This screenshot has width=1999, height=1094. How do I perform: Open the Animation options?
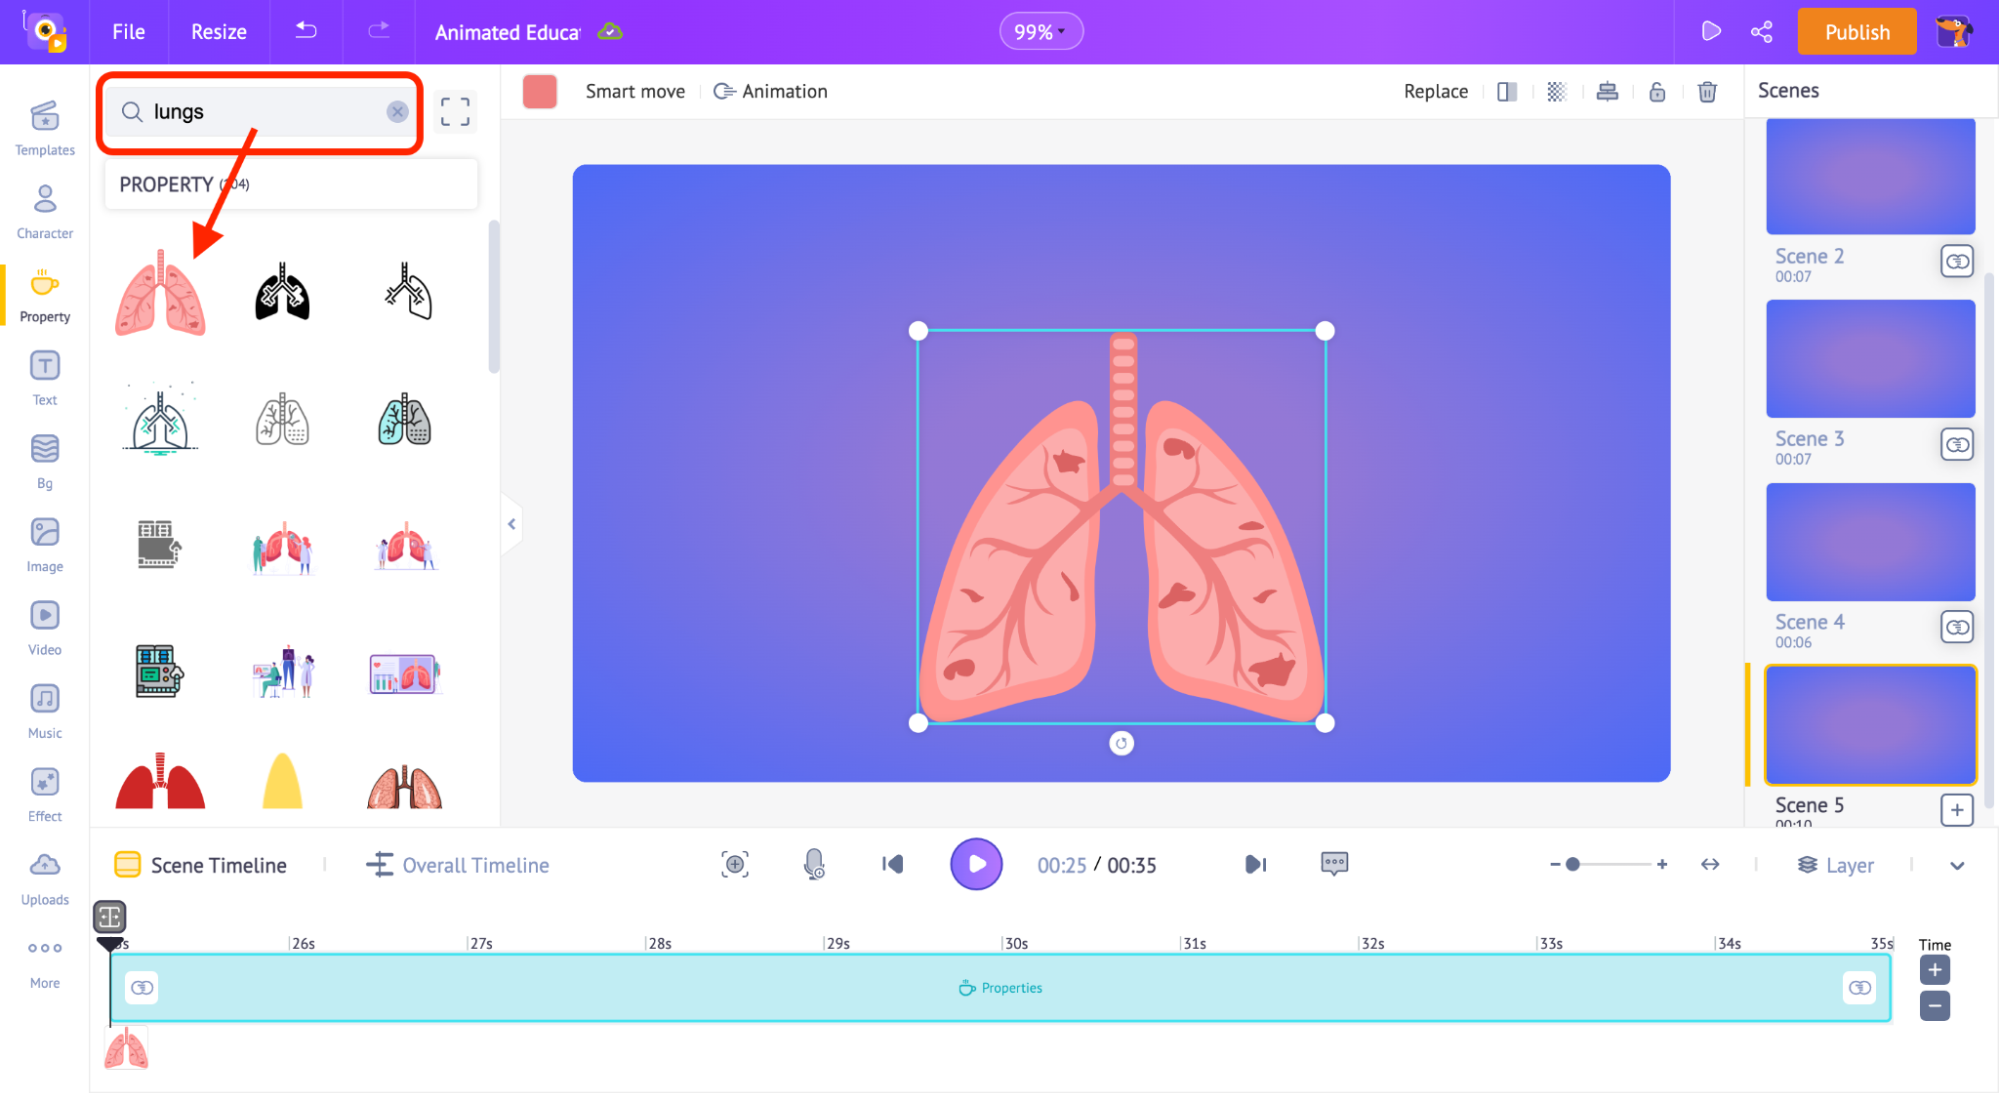770,91
